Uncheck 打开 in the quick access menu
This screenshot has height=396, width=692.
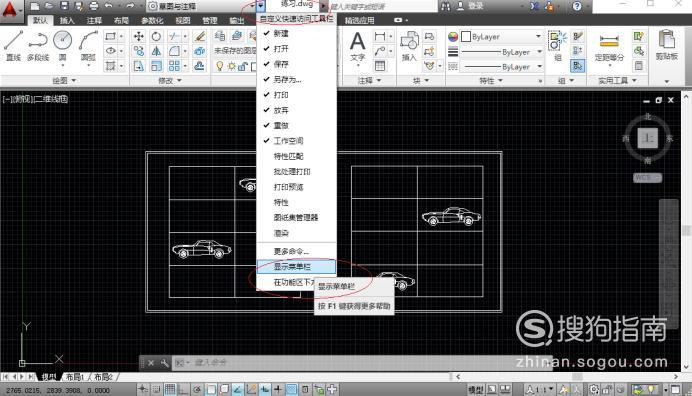click(297, 49)
